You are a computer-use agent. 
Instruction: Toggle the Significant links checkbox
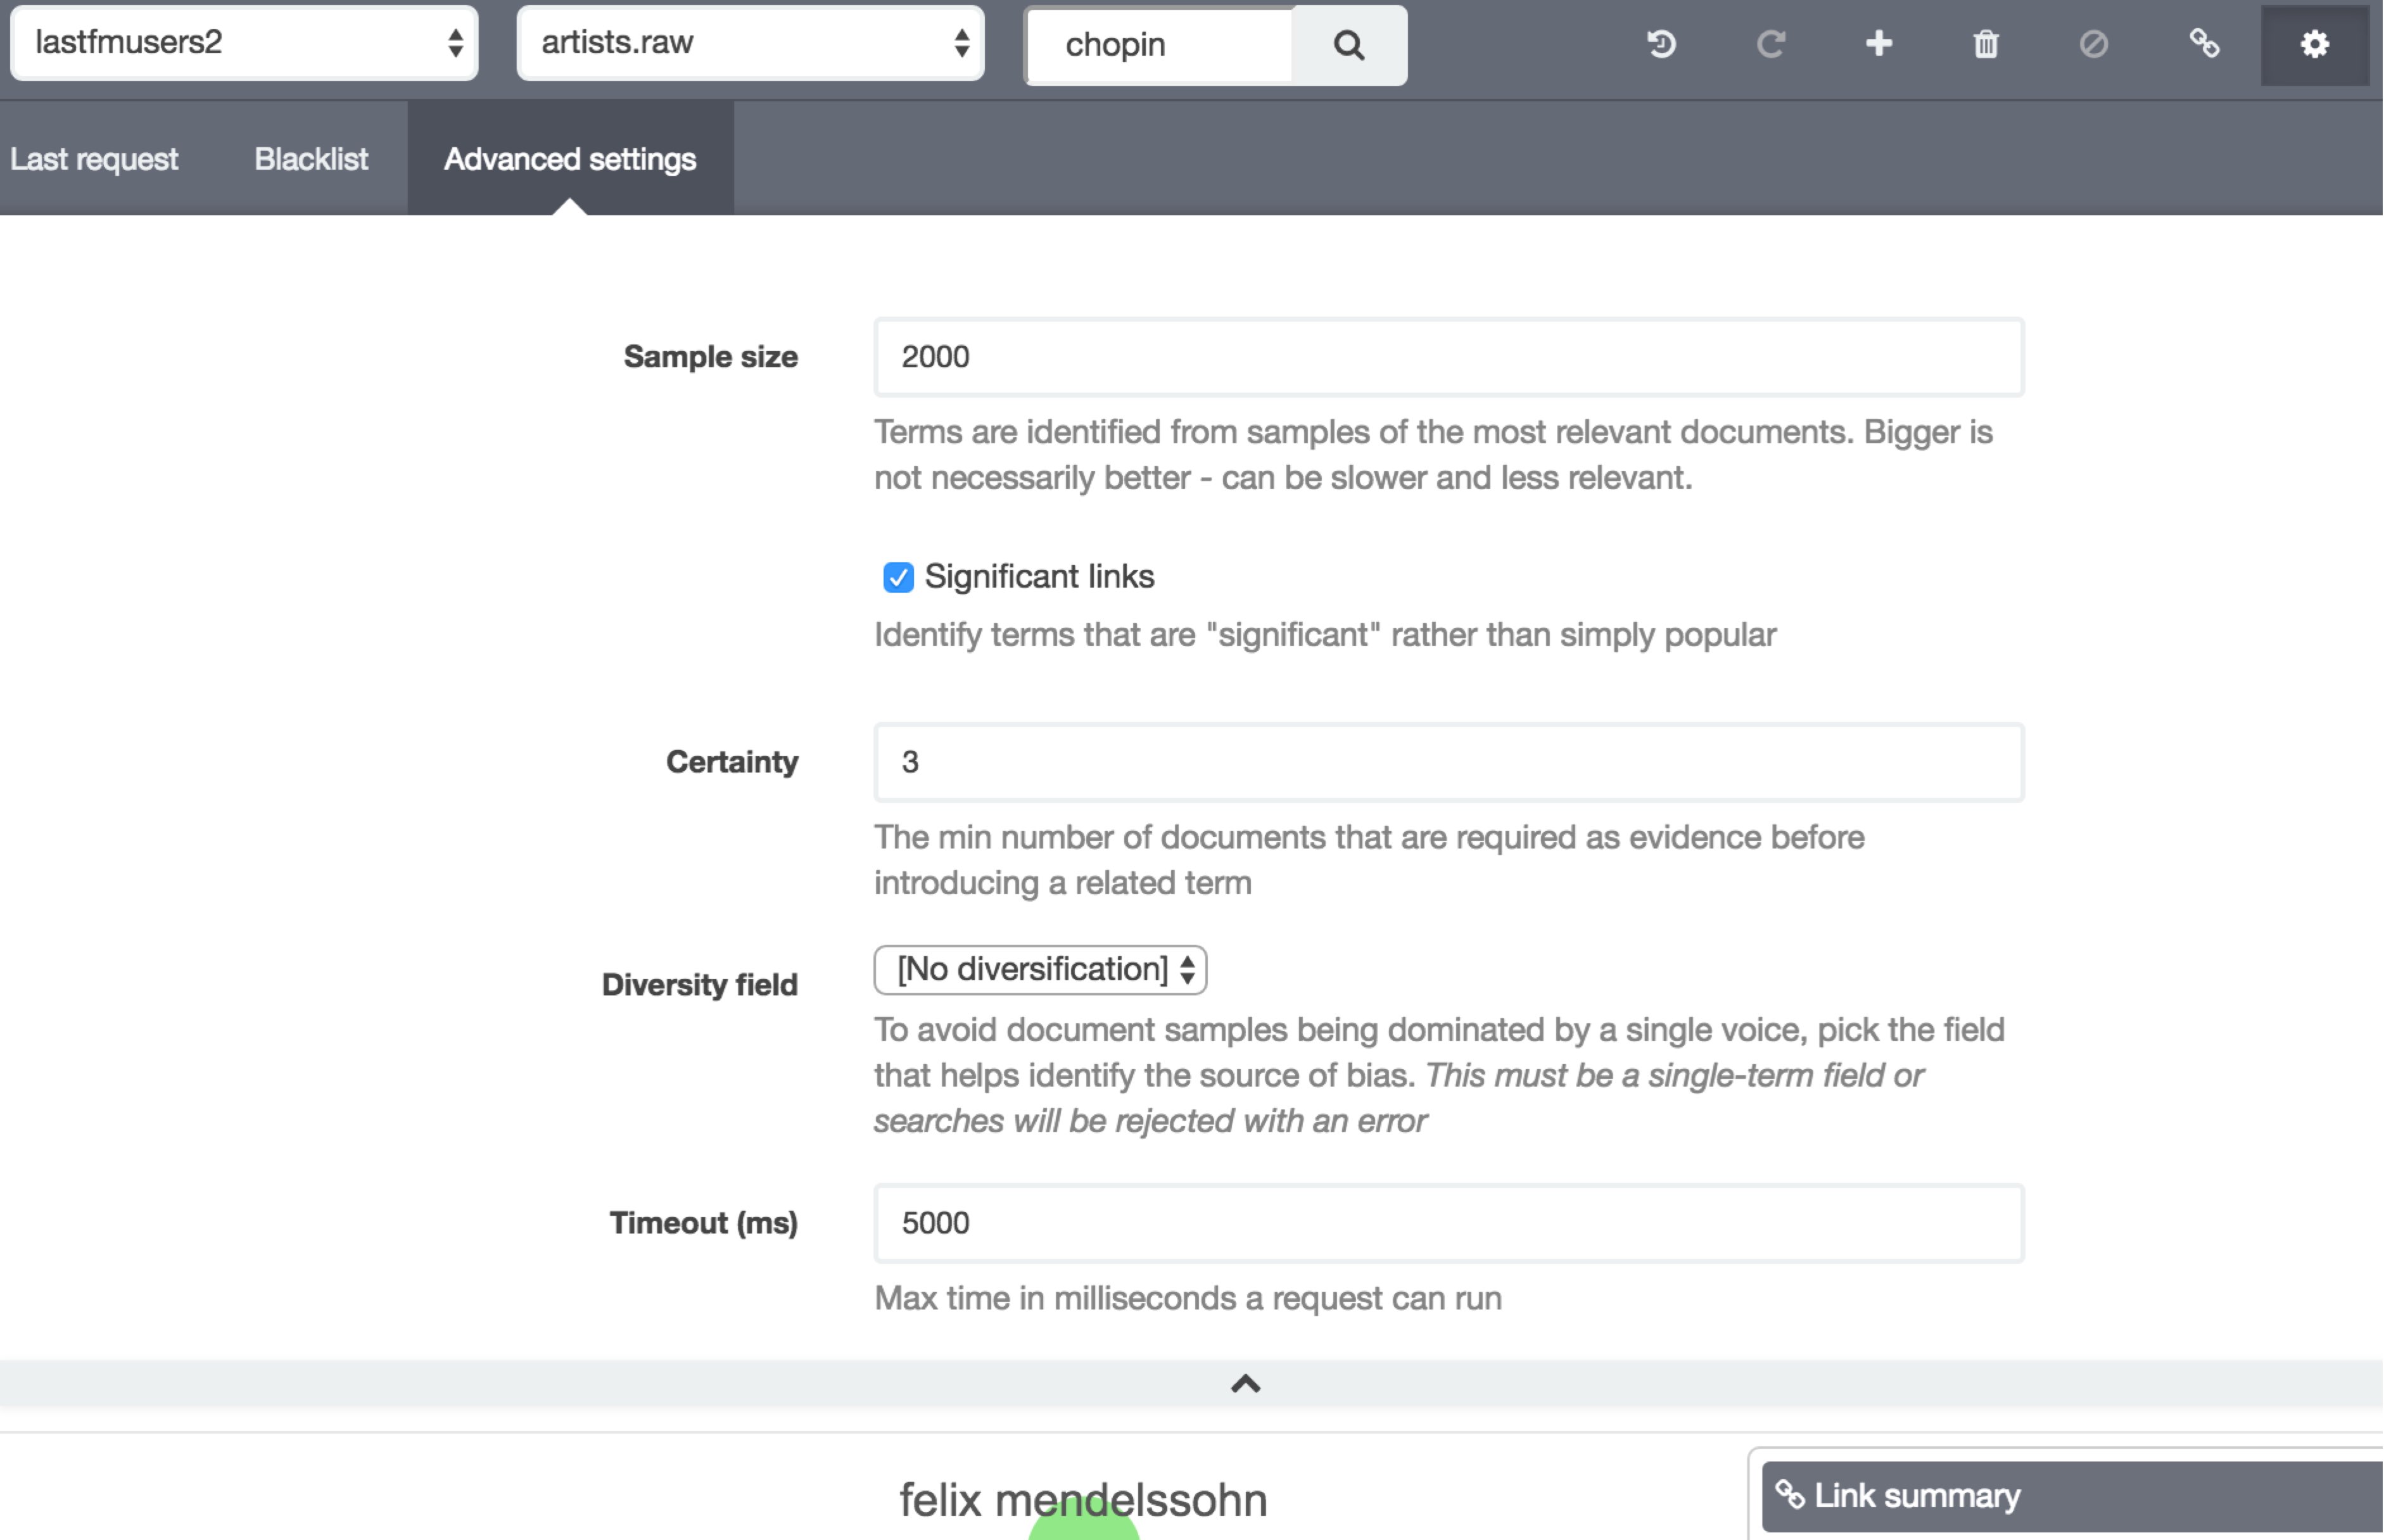tap(897, 577)
